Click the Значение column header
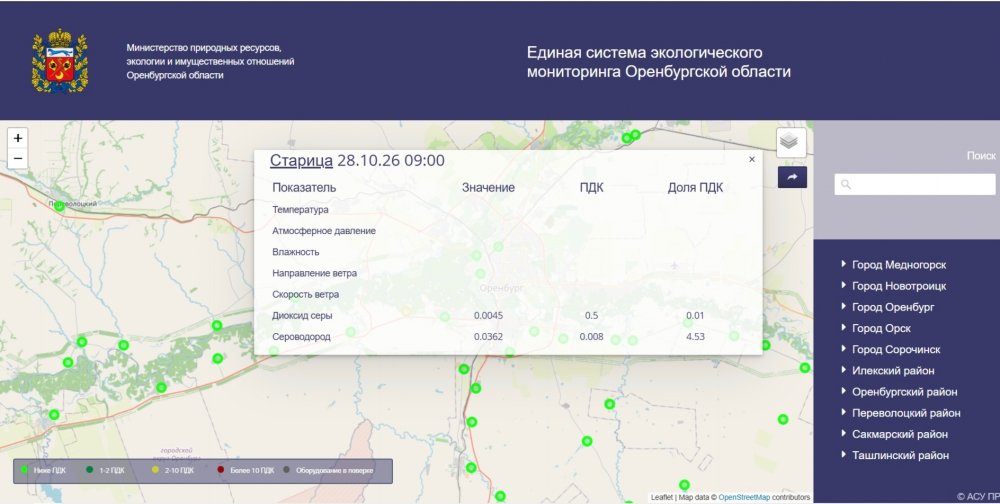 click(x=489, y=188)
